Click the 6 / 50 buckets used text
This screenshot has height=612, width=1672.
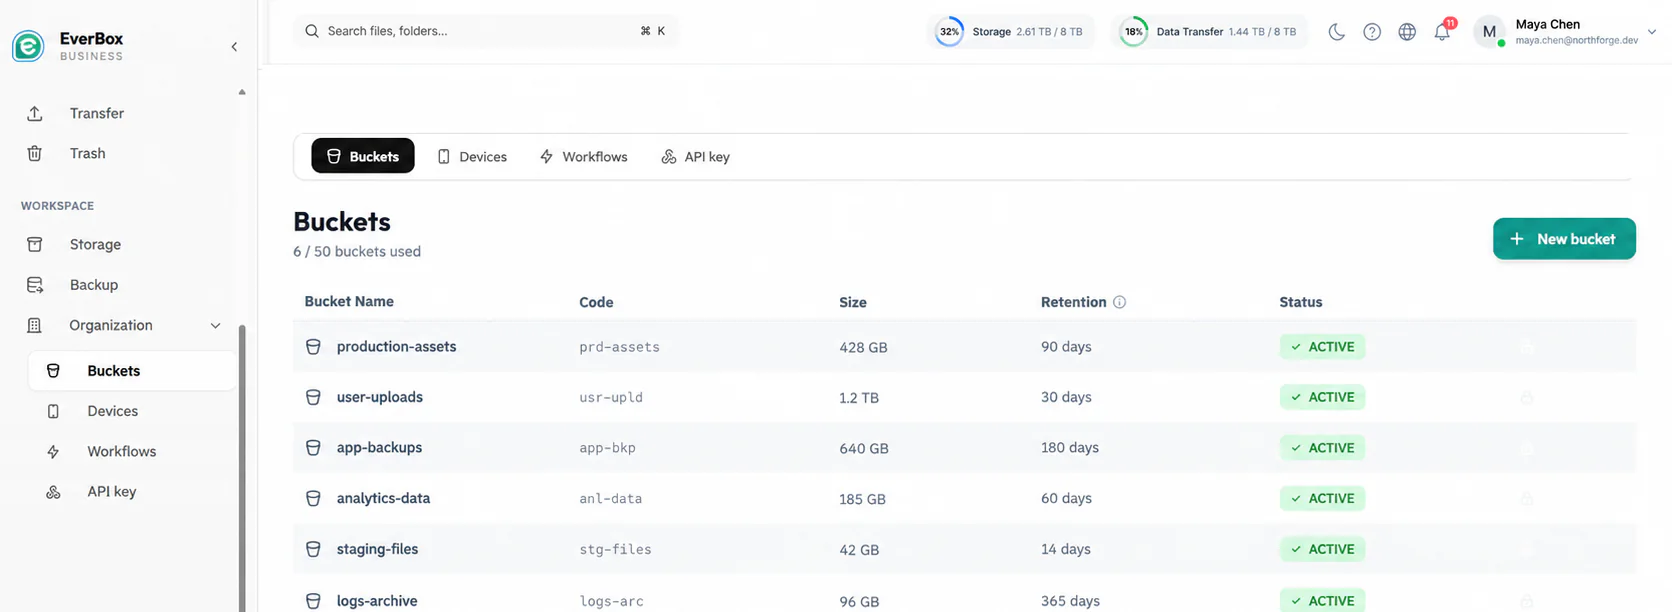point(357,252)
